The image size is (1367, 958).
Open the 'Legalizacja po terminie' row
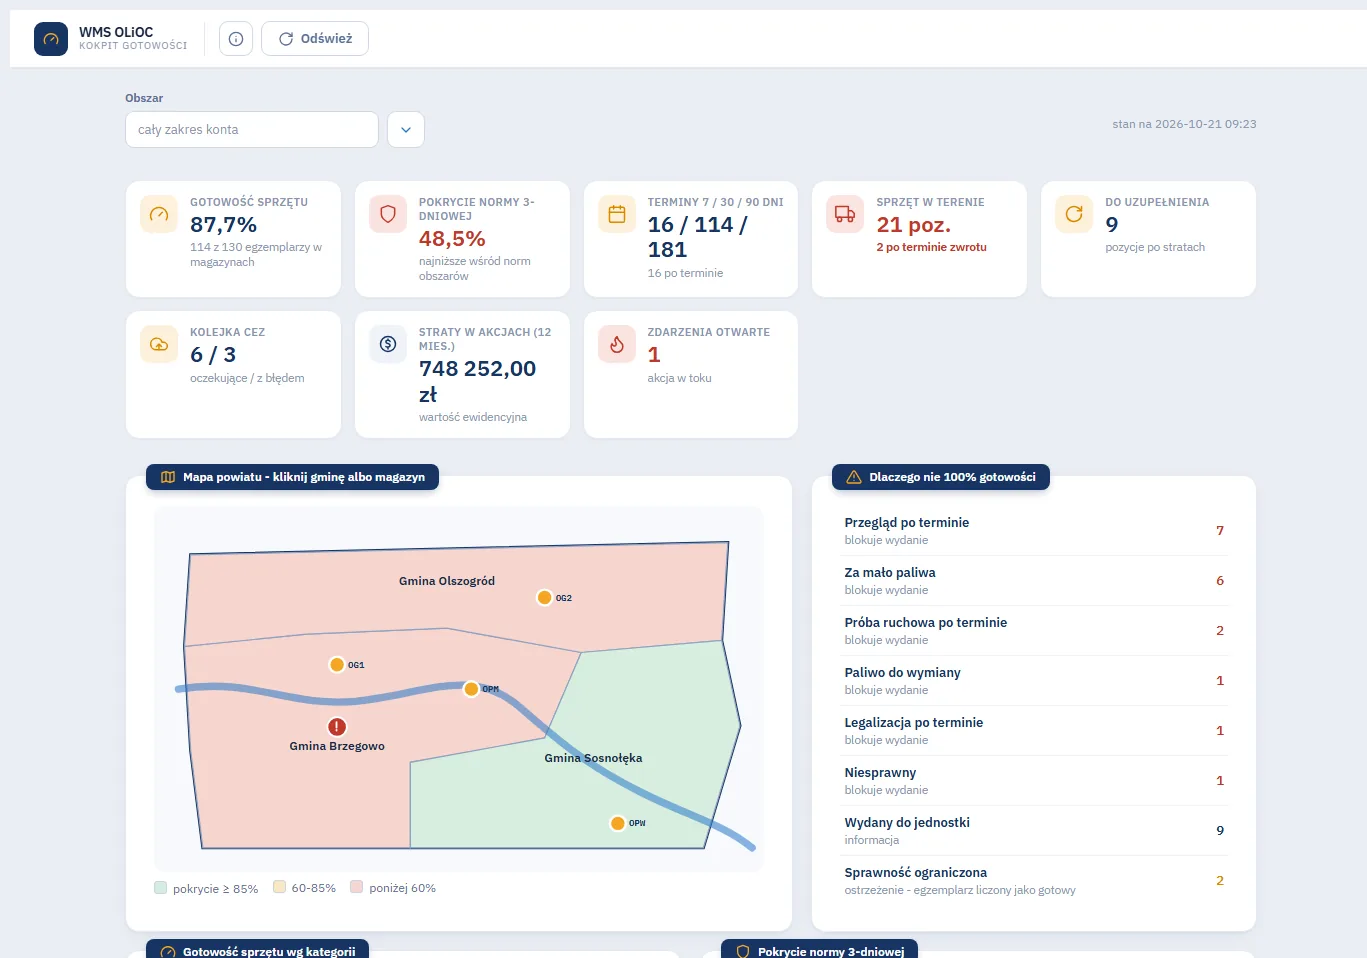1034,731
